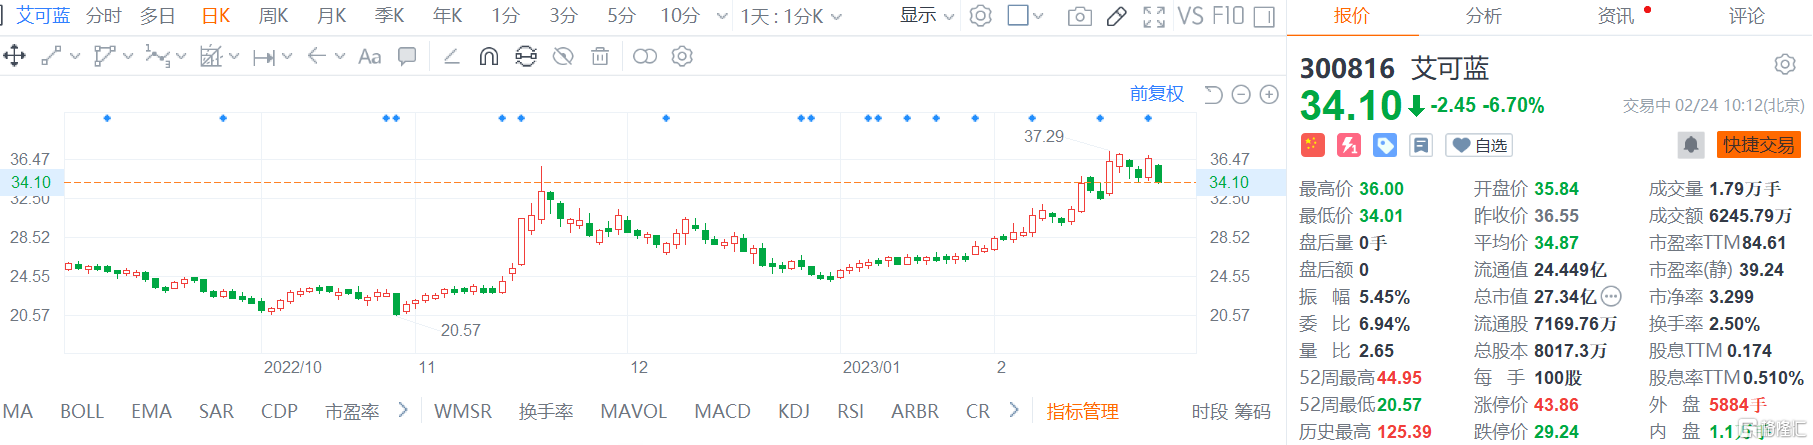Toggle the magnet snap mode

(489, 56)
